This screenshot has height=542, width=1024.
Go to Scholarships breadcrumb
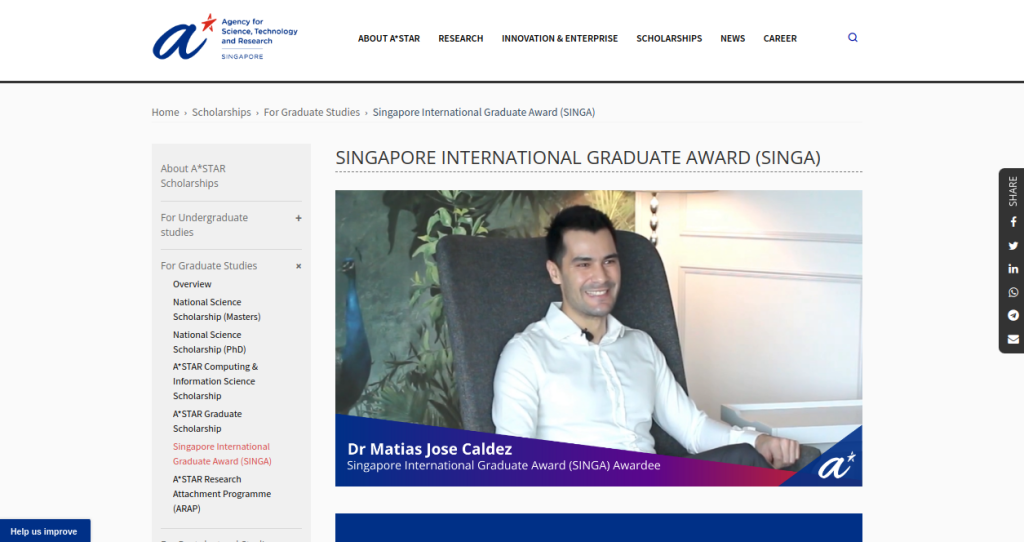coord(221,112)
